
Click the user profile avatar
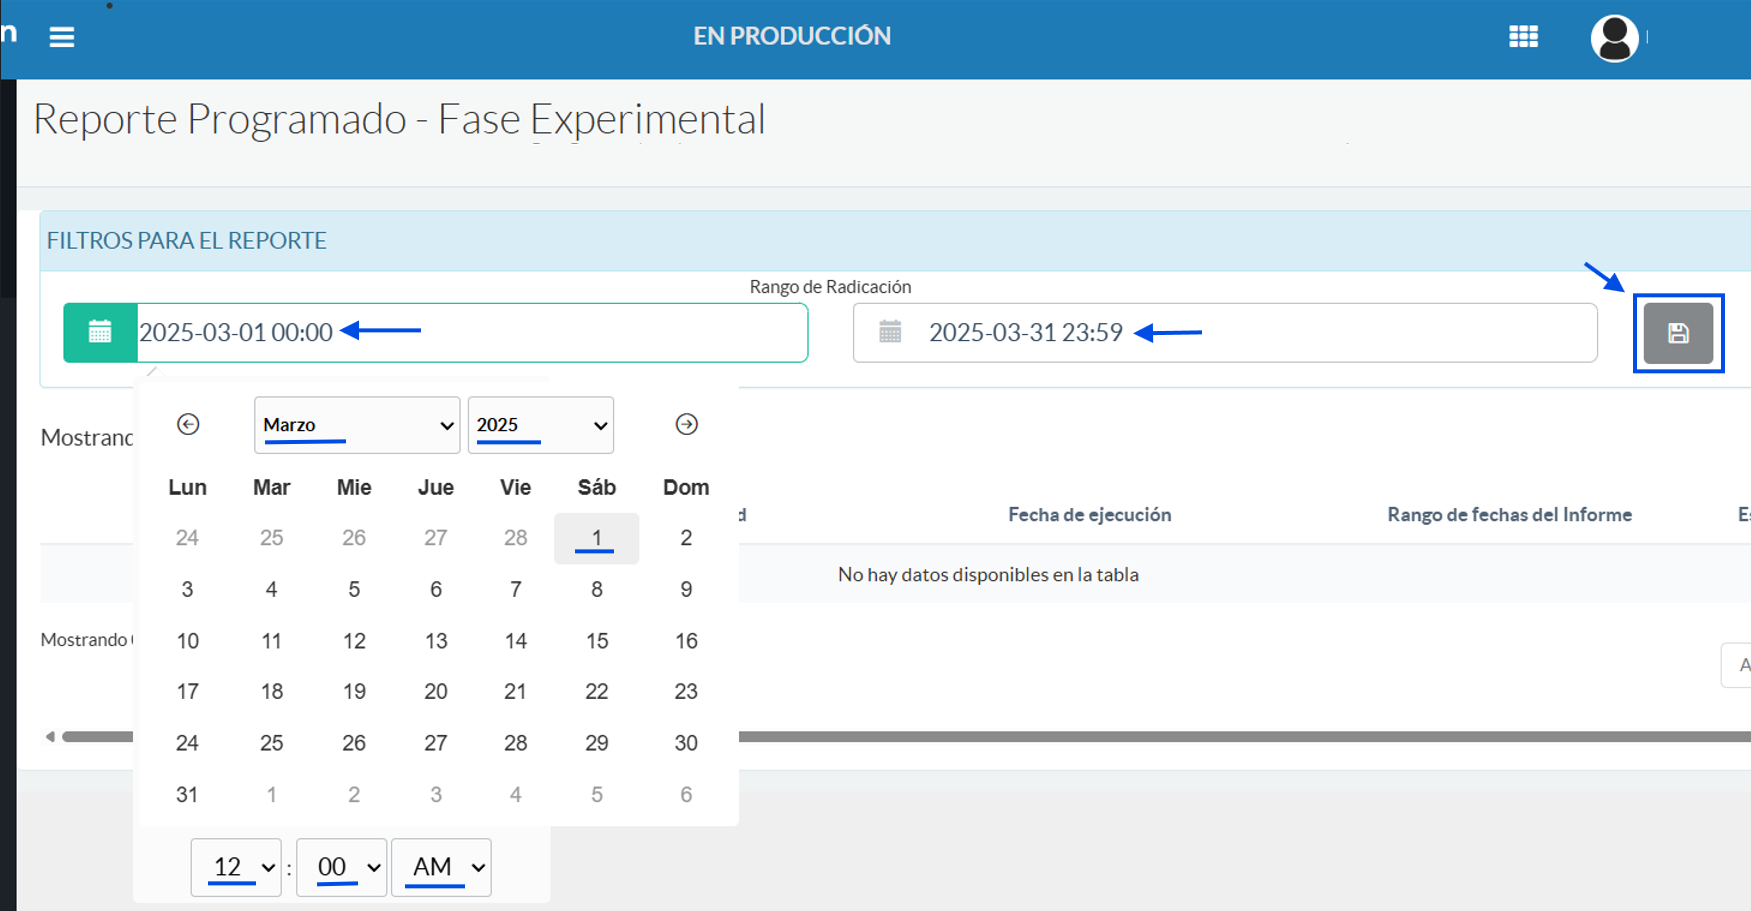coord(1614,39)
